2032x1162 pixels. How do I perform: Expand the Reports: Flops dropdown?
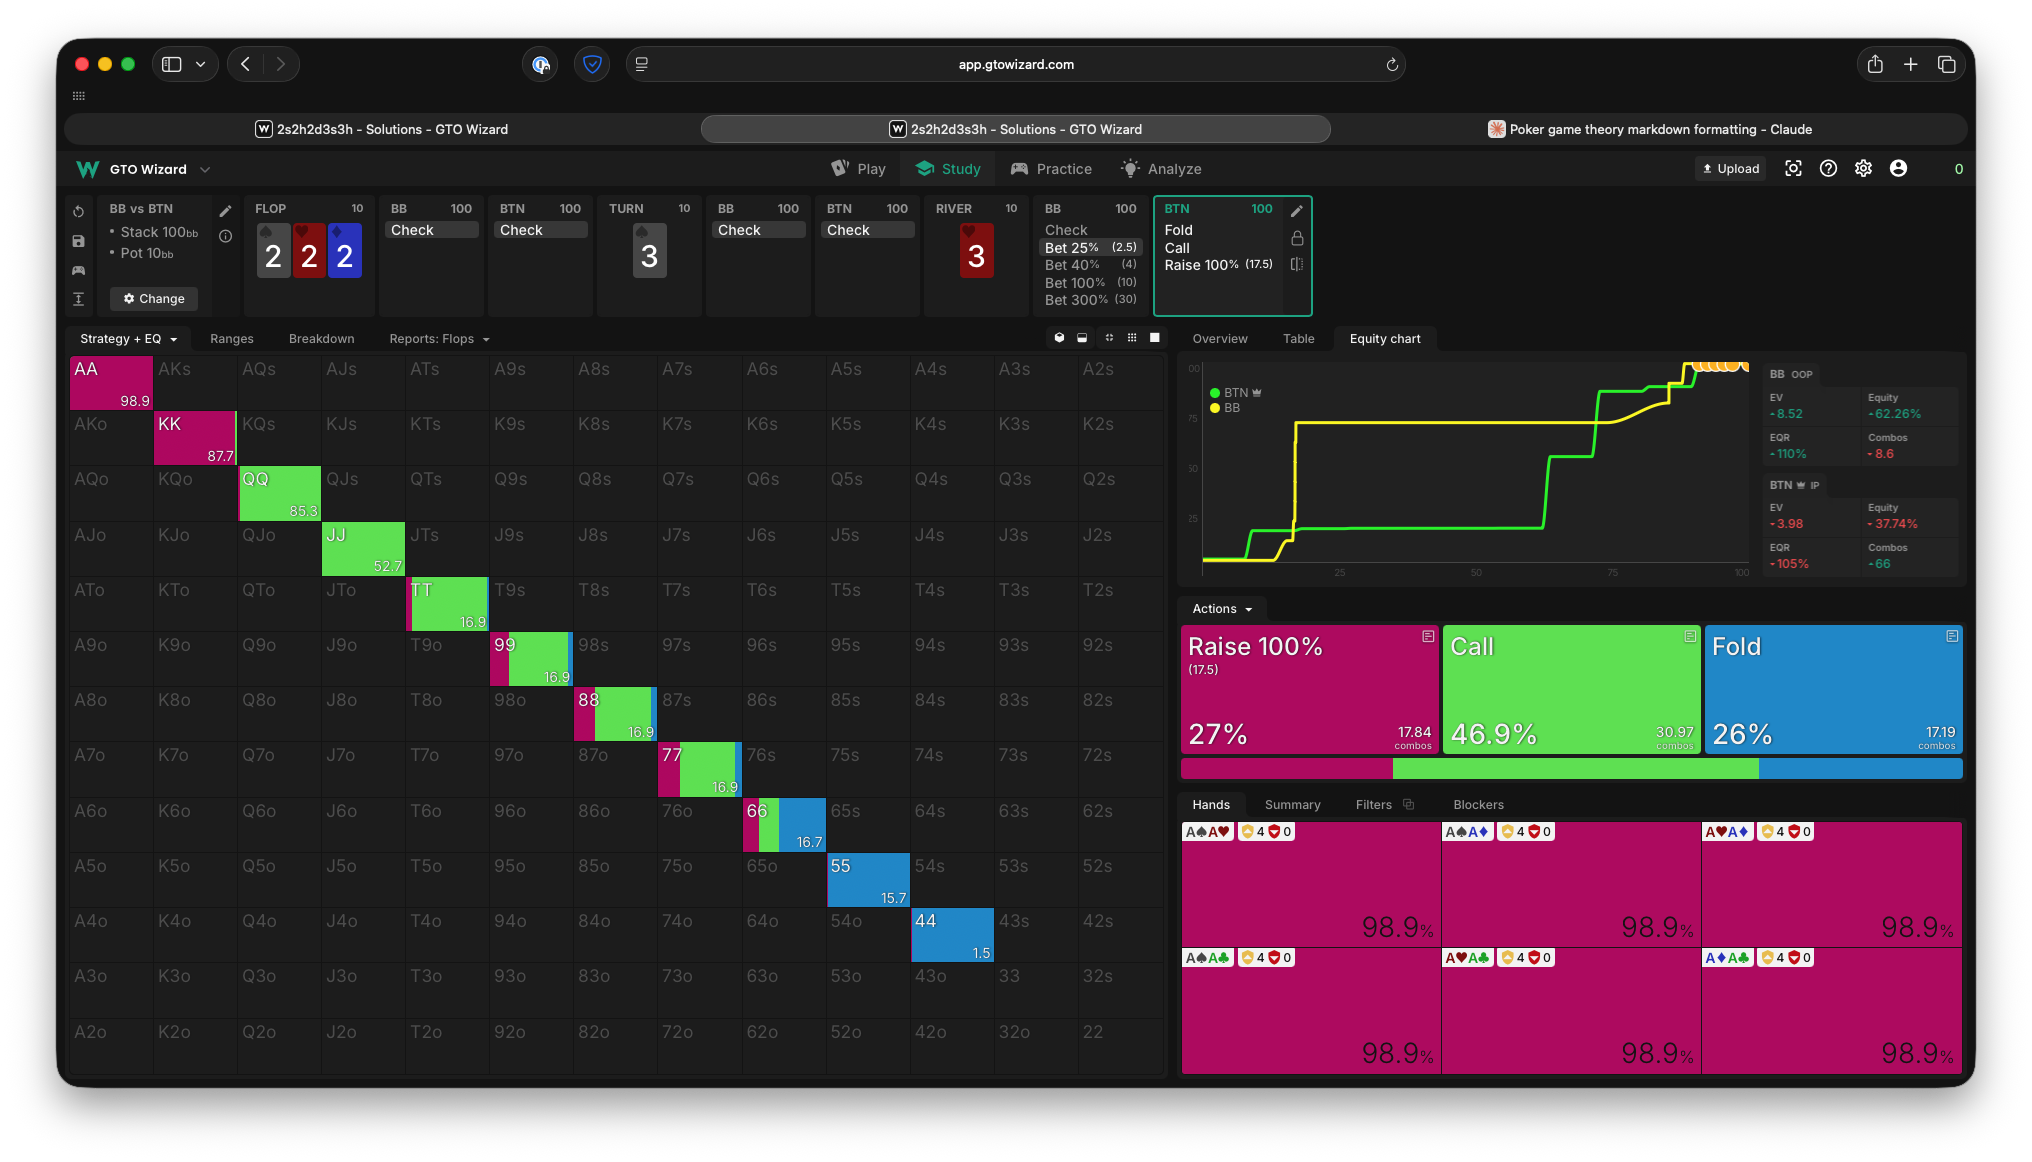(x=439, y=339)
